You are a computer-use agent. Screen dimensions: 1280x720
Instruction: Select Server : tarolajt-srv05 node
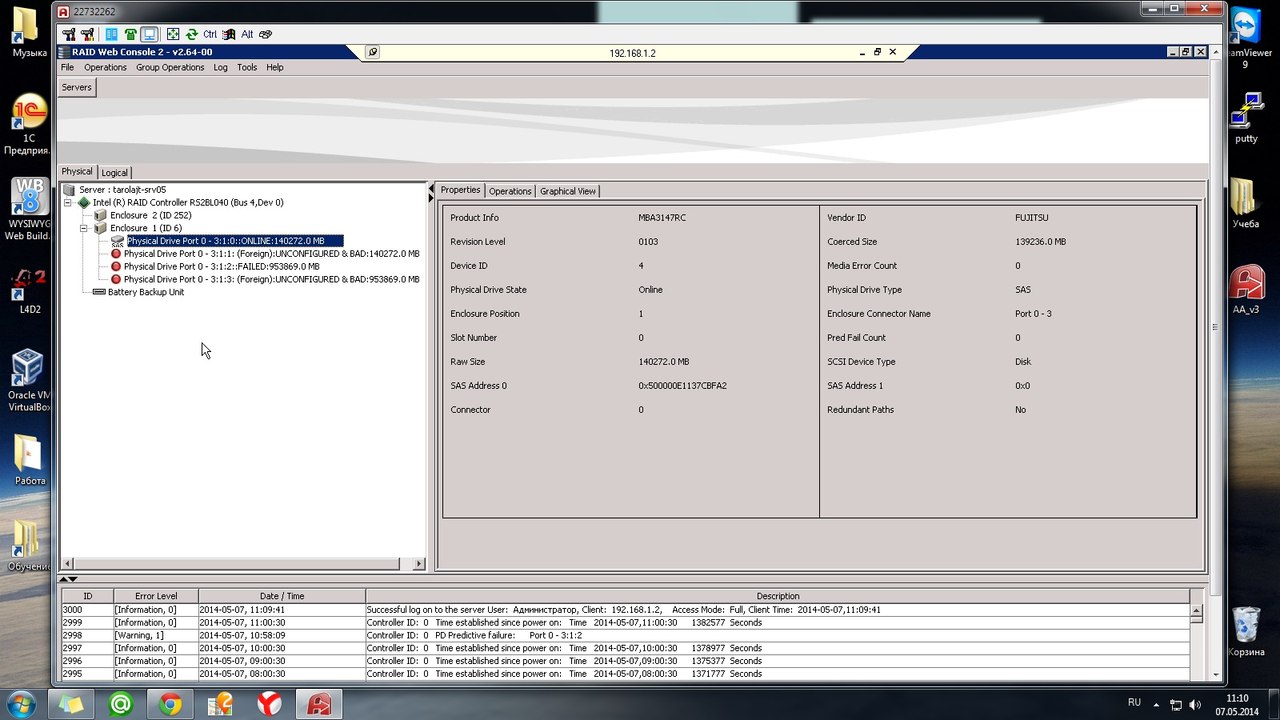[x=122, y=189]
